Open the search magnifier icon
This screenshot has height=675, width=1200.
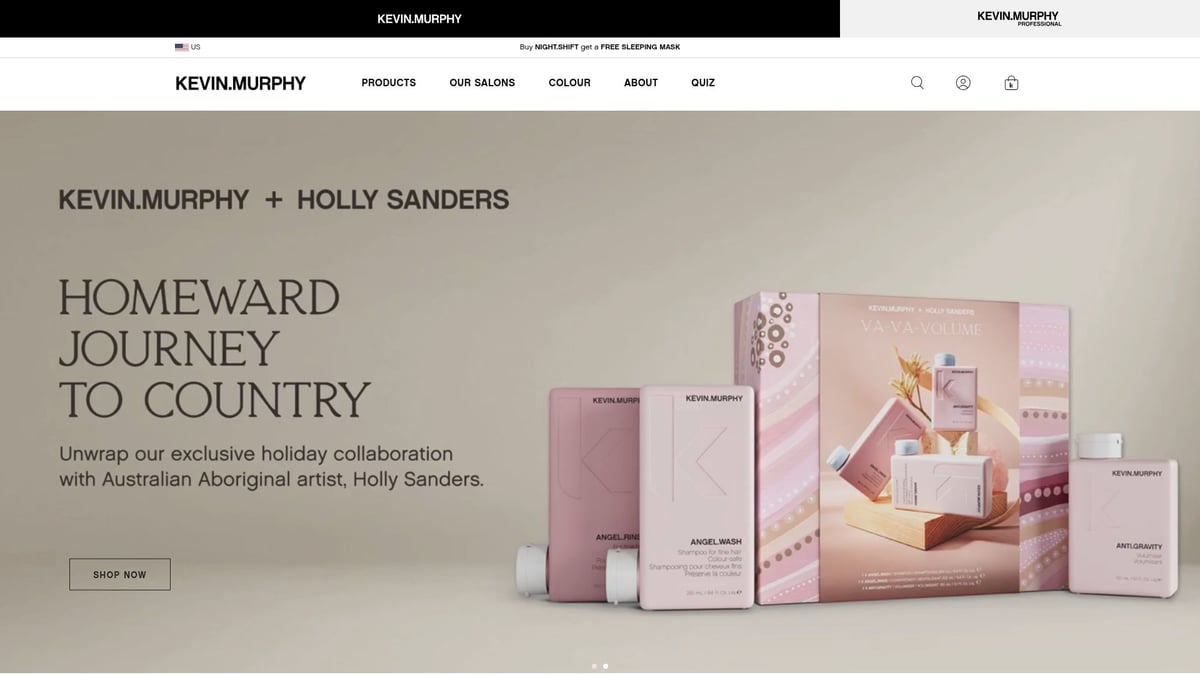point(917,83)
